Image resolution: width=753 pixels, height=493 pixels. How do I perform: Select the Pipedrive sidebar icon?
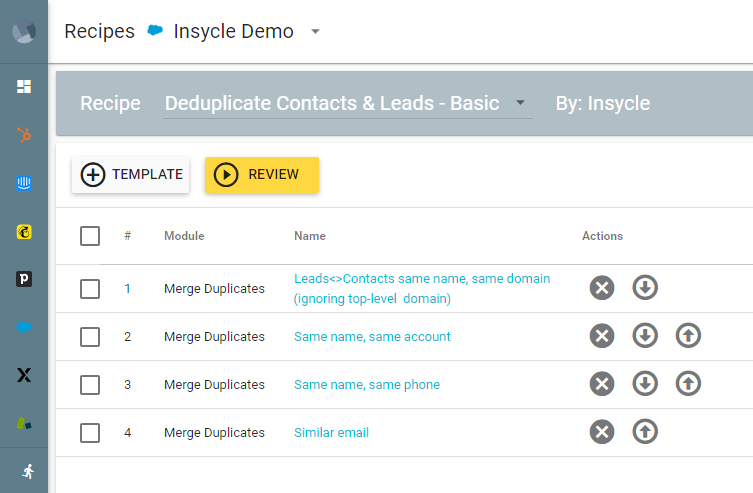pyautogui.click(x=24, y=279)
